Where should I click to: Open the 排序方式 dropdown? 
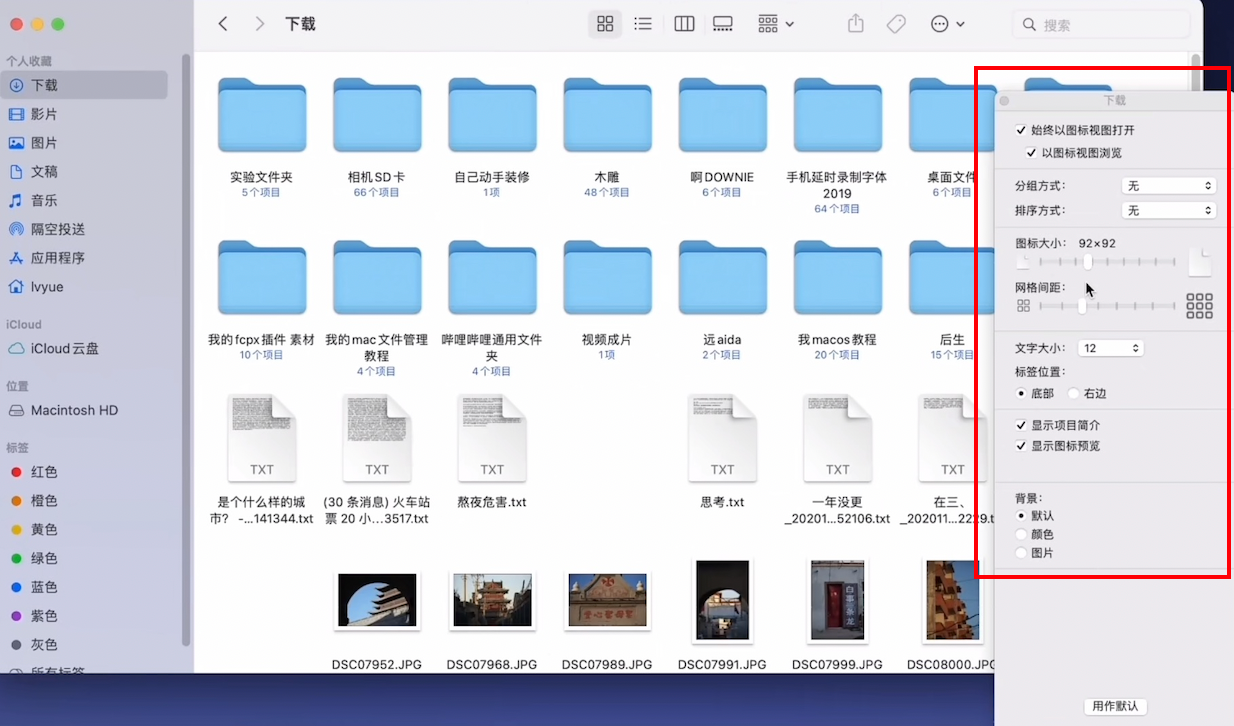tap(1167, 211)
